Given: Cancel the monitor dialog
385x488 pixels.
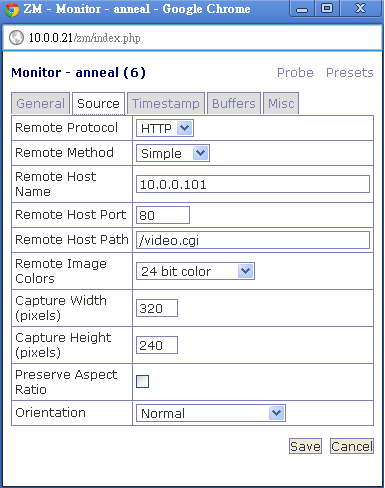Looking at the screenshot, I should pyautogui.click(x=352, y=446).
